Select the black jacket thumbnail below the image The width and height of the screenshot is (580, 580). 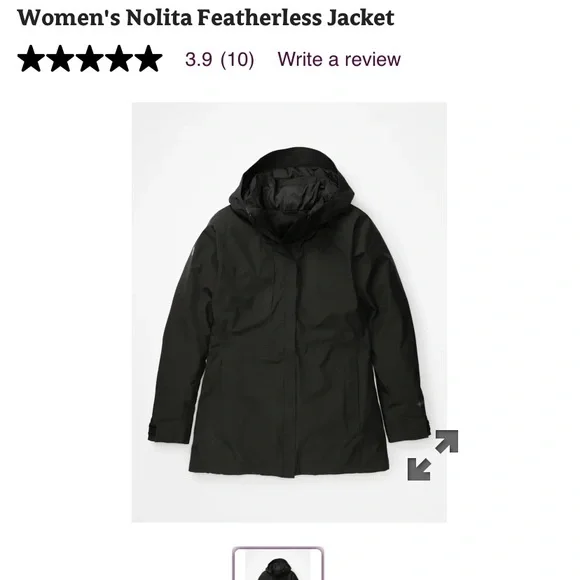278,563
